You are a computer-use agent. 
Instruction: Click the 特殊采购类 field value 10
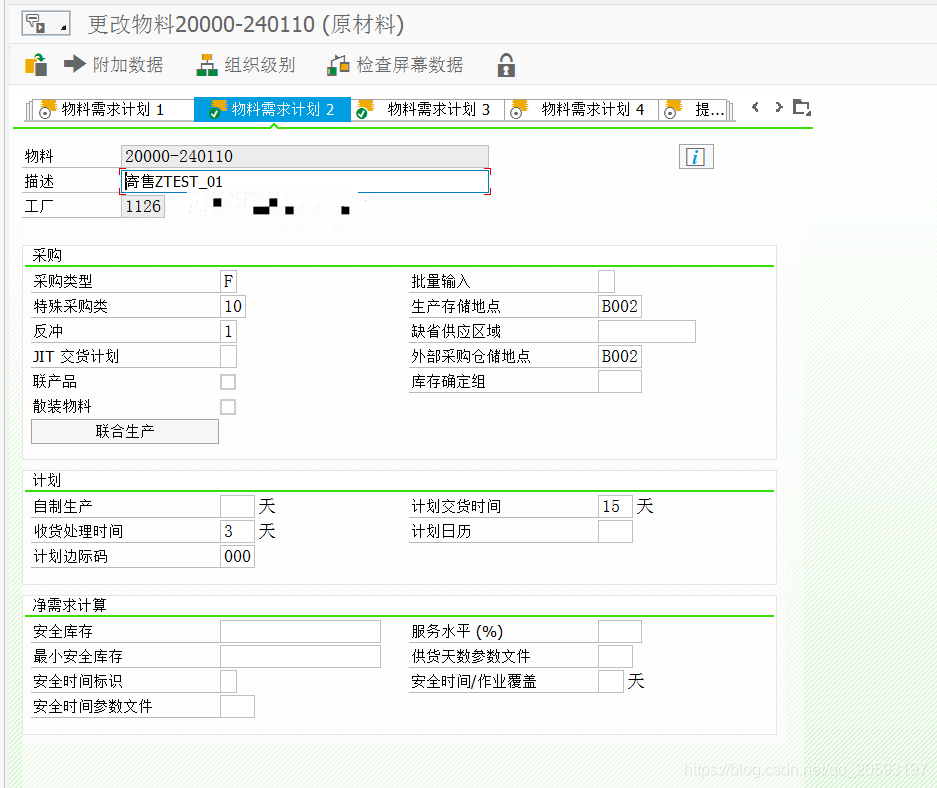click(x=233, y=306)
